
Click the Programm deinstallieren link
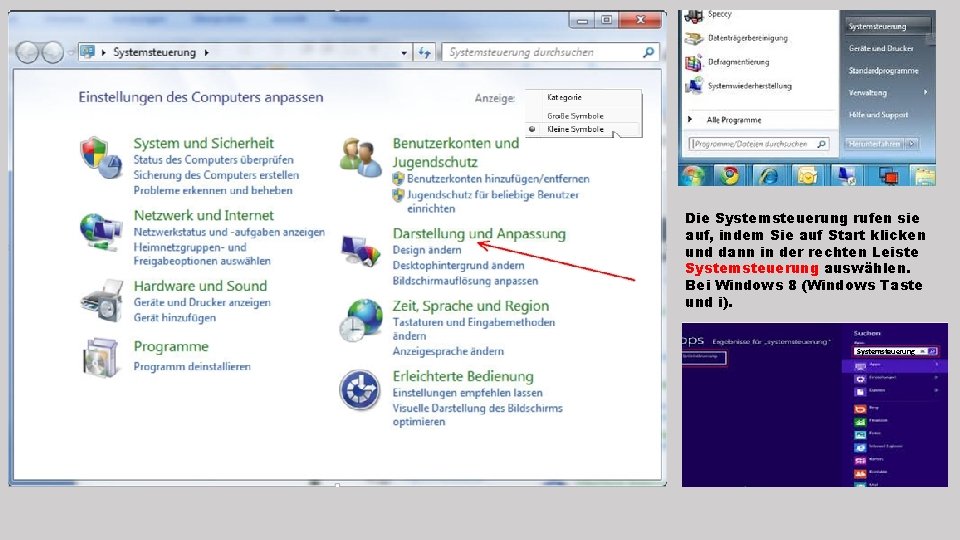point(192,366)
